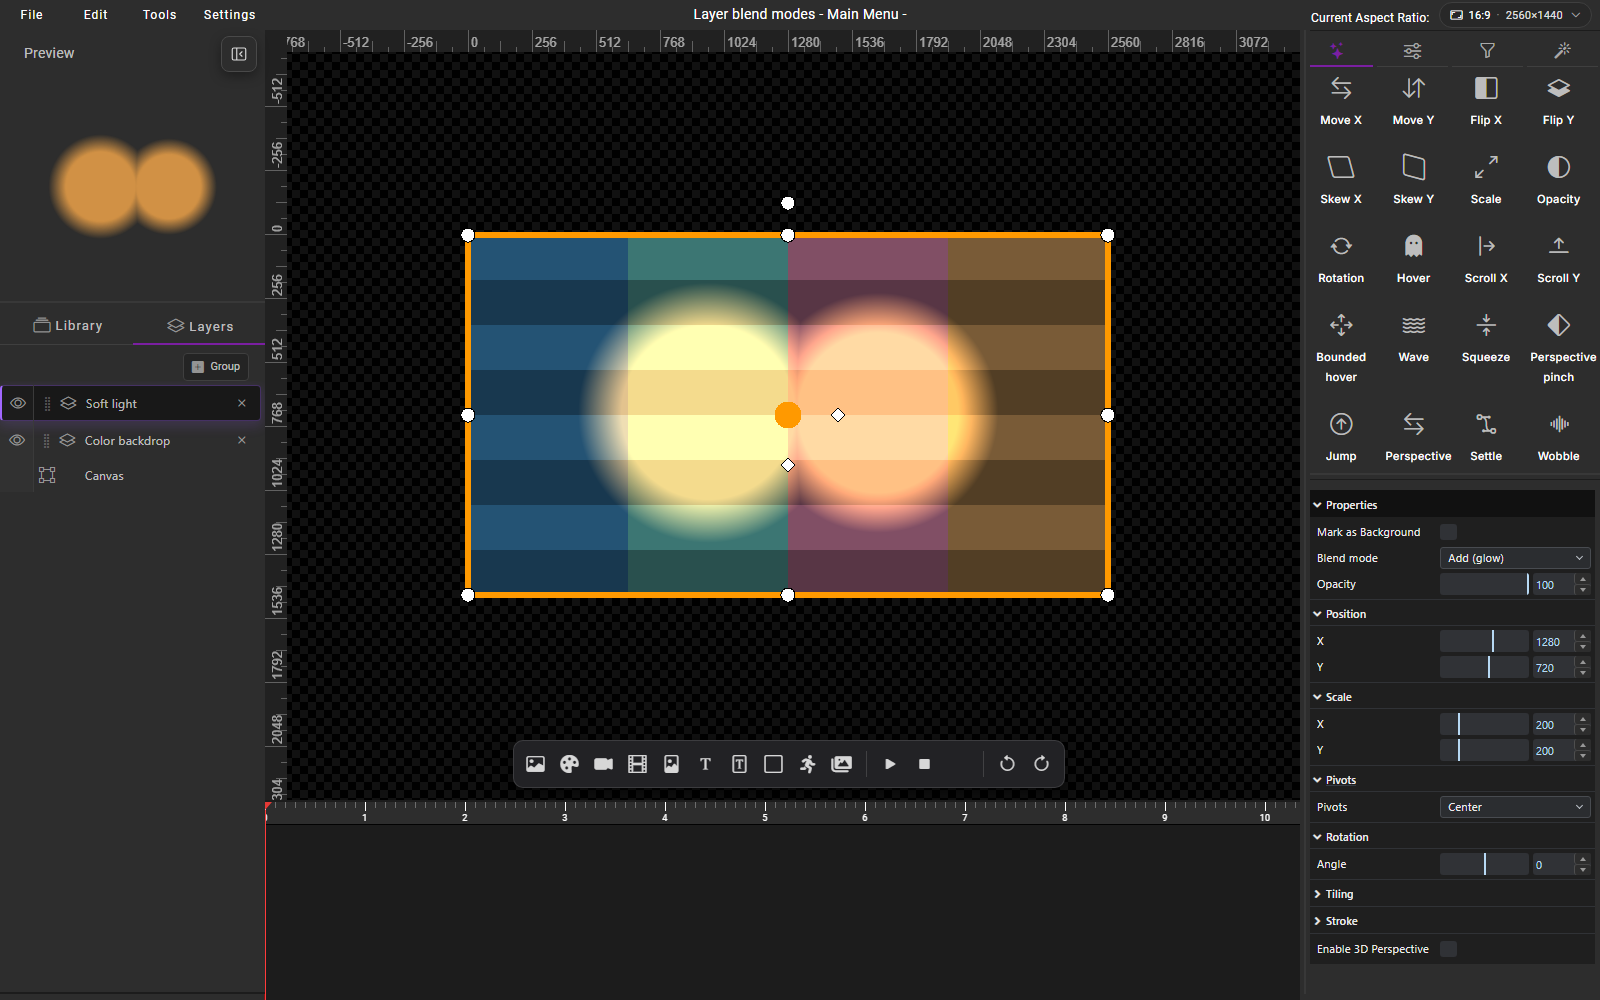Switch to the Library tab
Viewport: 1600px width, 1000px height.
point(67,325)
